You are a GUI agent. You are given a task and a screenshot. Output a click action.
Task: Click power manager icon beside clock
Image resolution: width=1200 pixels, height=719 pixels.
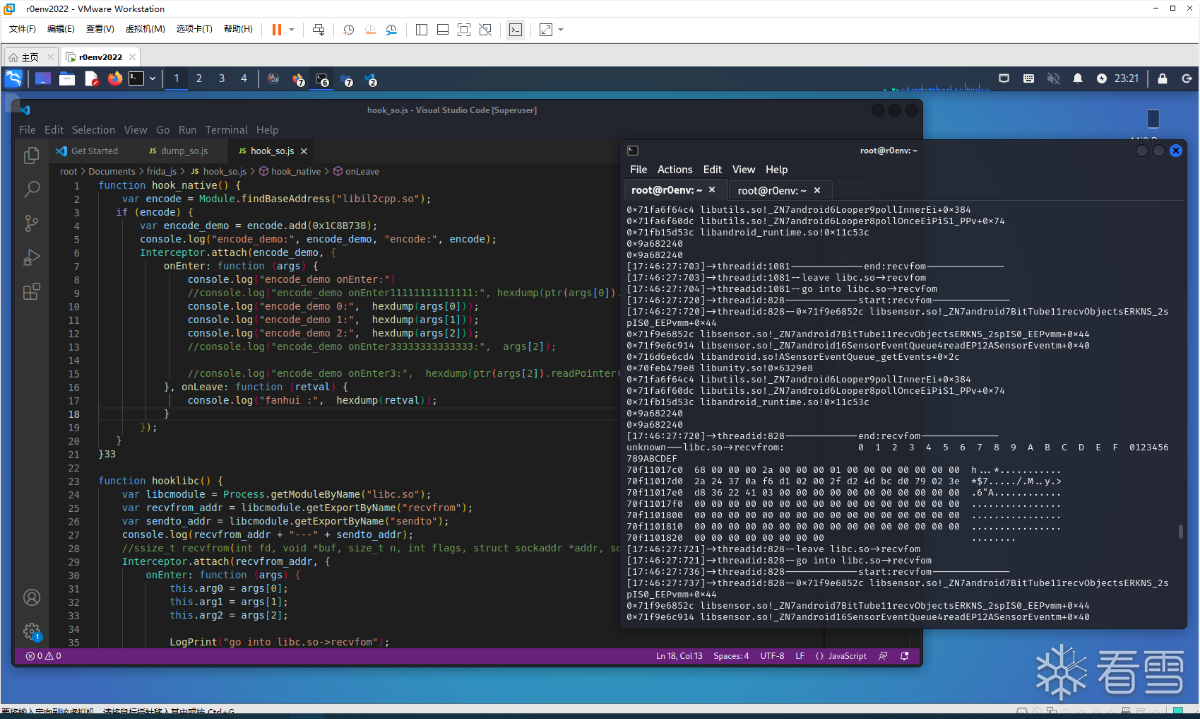pyautogui.click(x=1102, y=78)
